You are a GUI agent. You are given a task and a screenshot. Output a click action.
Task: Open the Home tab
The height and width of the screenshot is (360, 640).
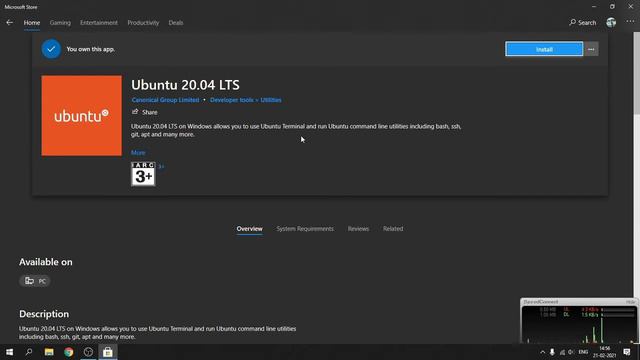32,22
